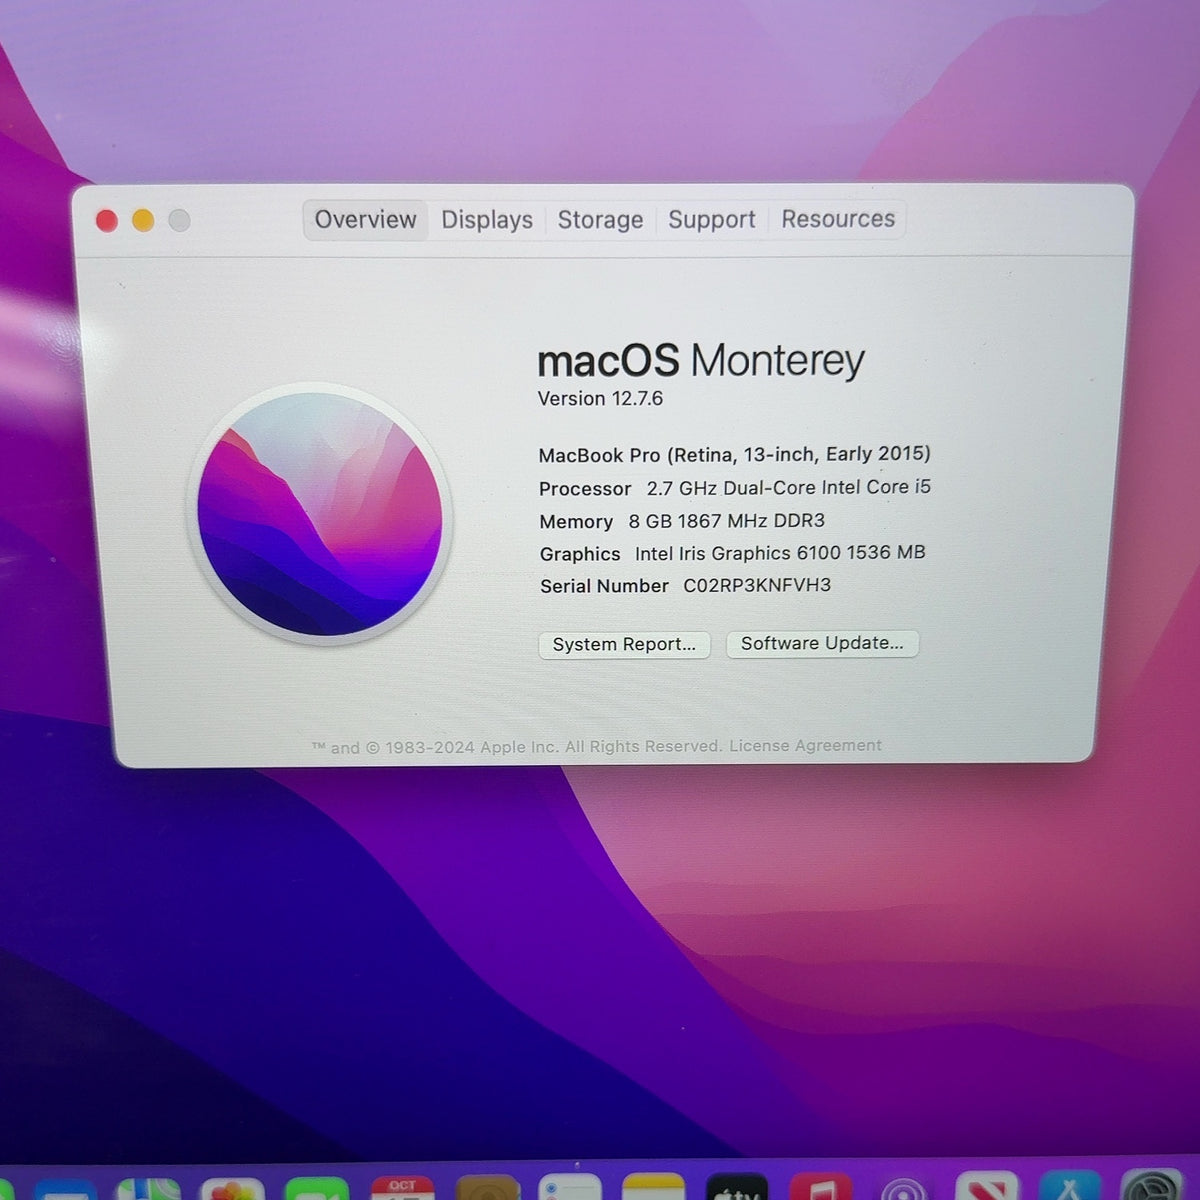The width and height of the screenshot is (1200, 1200).
Task: Open the News app in Dock
Action: 987,1188
